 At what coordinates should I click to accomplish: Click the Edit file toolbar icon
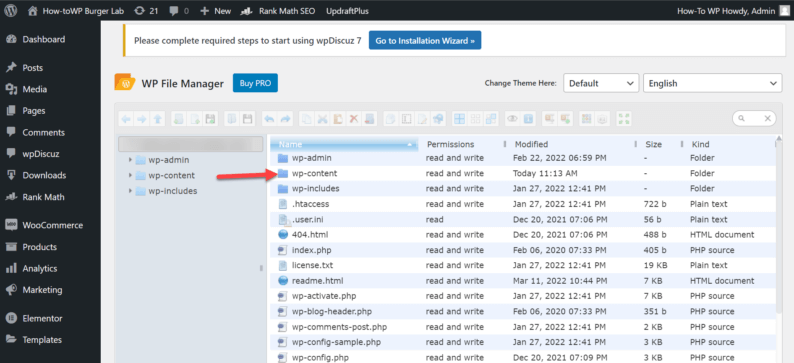(422, 119)
